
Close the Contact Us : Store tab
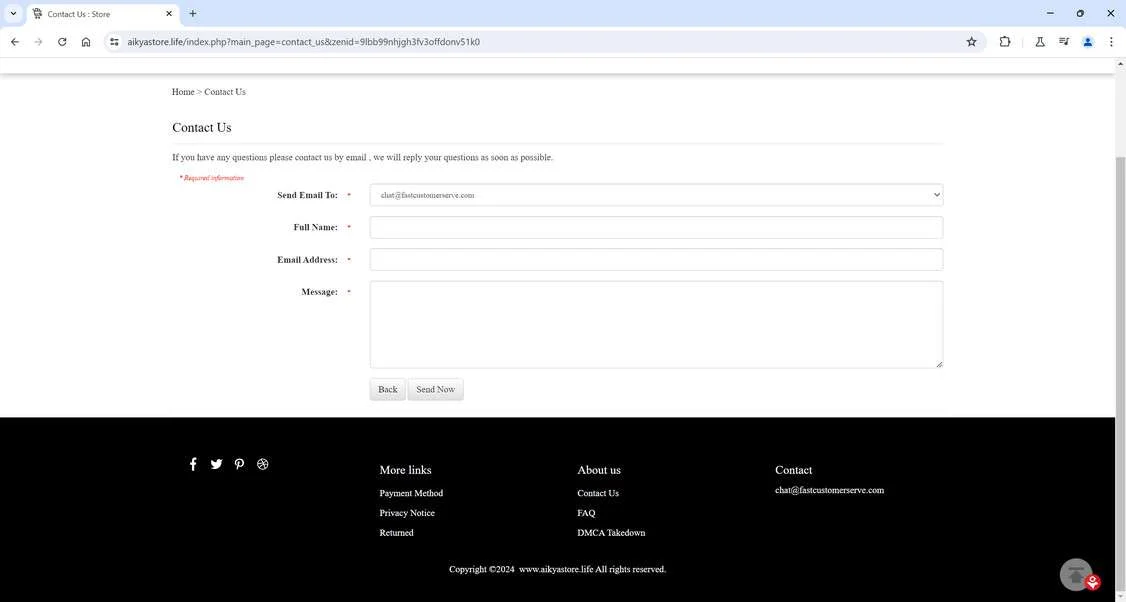[x=169, y=14]
